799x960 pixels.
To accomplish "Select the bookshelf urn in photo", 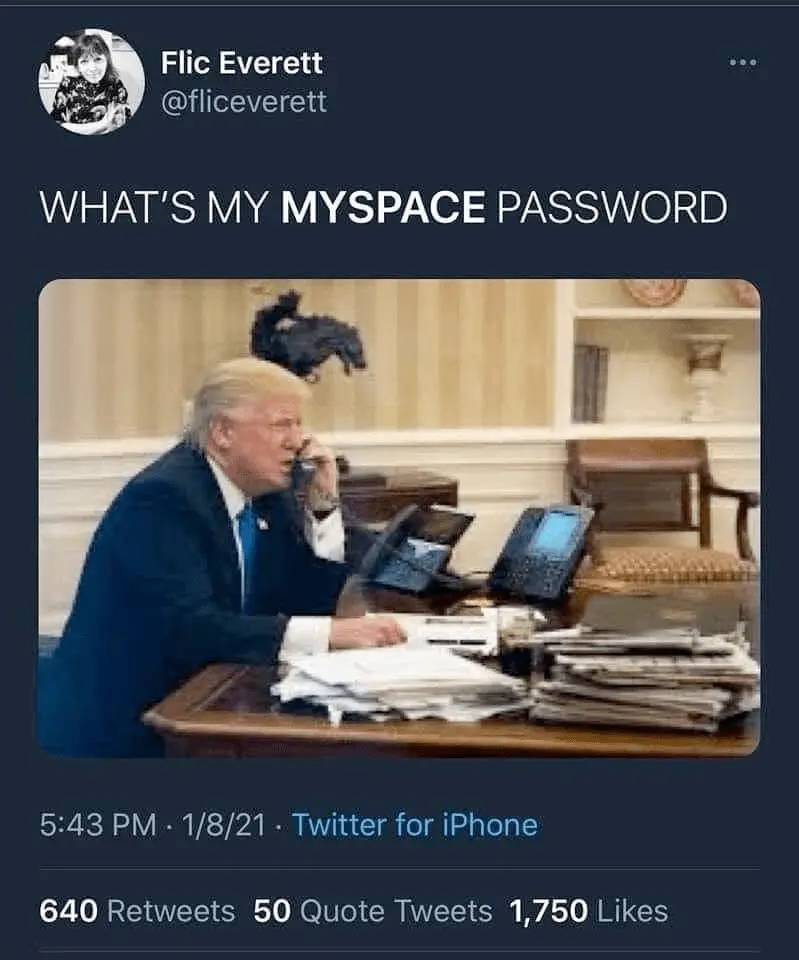I will (704, 377).
